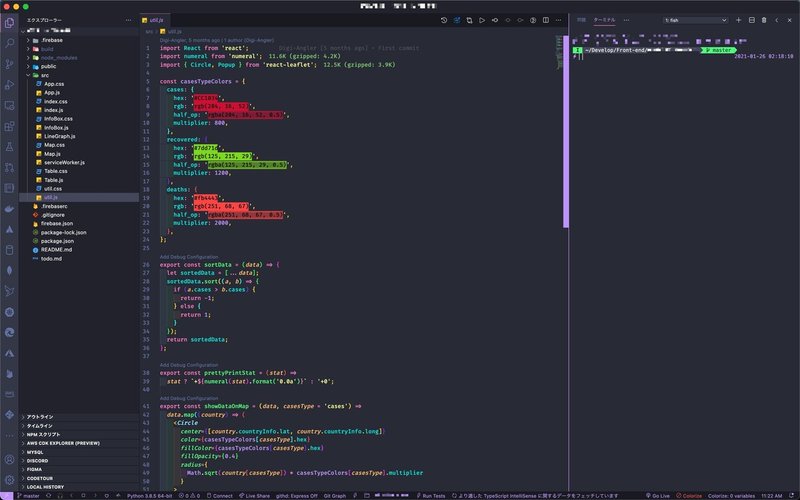This screenshot has height=500, width=800.
Task: Switch to the ターミナル panel tab
Action: pos(604,20)
